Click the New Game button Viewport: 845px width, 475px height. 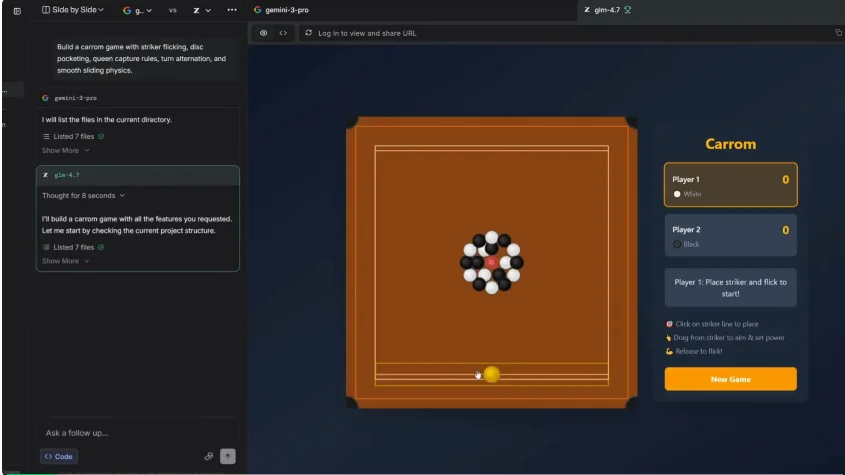(x=730, y=379)
